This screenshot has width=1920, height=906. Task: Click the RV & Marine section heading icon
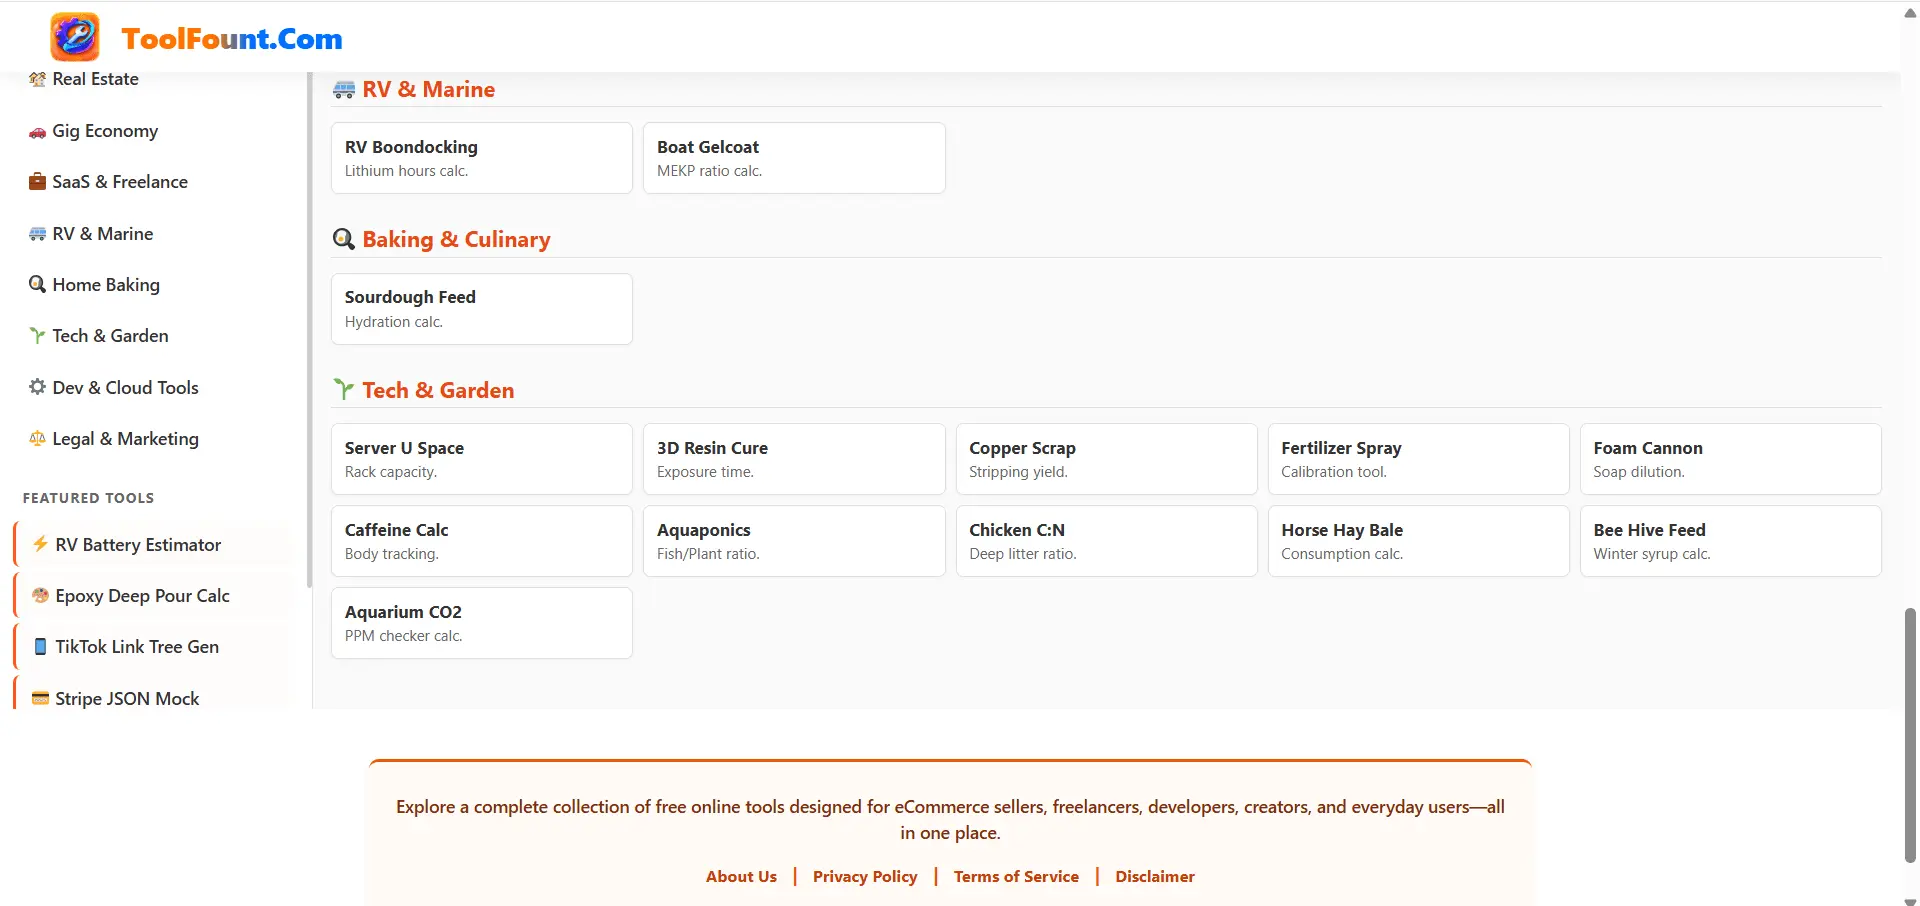pyautogui.click(x=344, y=90)
